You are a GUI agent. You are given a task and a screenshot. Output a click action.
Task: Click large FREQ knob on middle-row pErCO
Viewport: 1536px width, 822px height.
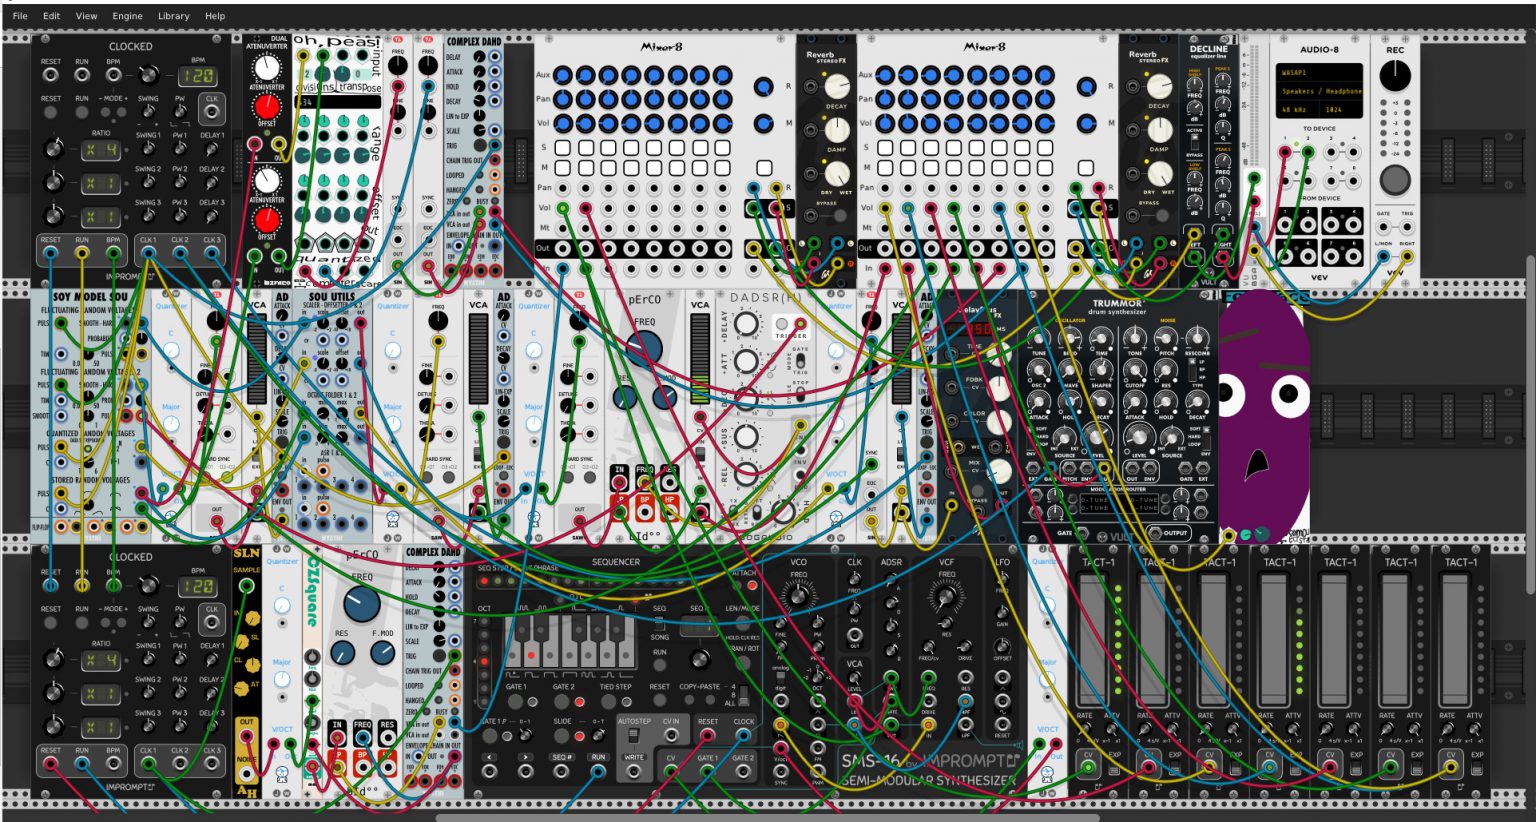644,350
